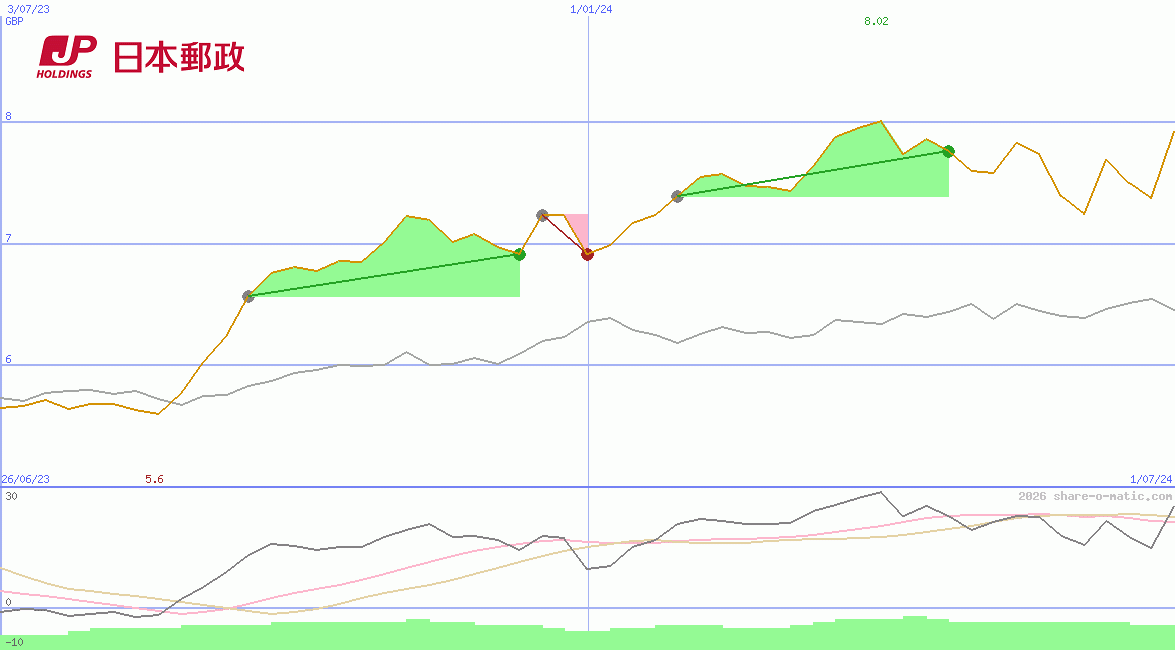Screen dimensions: 1175x650
Task: Click the 1/01/24 date label
Action: click(591, 9)
